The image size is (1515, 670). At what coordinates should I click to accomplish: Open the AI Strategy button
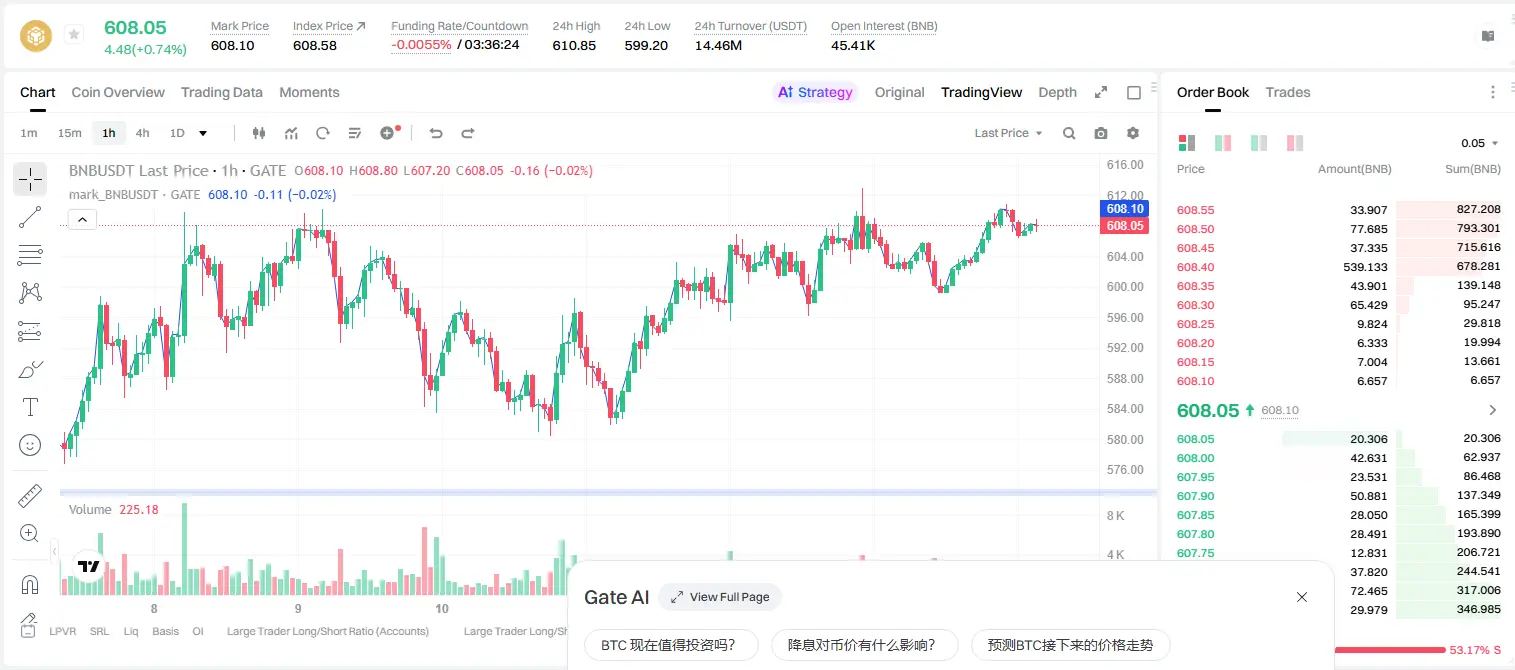tap(816, 92)
